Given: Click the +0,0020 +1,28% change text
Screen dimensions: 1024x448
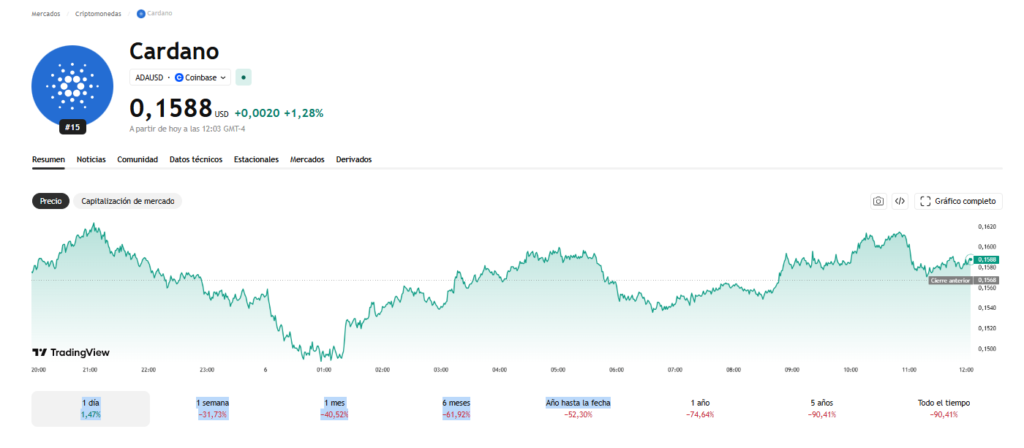Looking at the screenshot, I should tap(279, 113).
